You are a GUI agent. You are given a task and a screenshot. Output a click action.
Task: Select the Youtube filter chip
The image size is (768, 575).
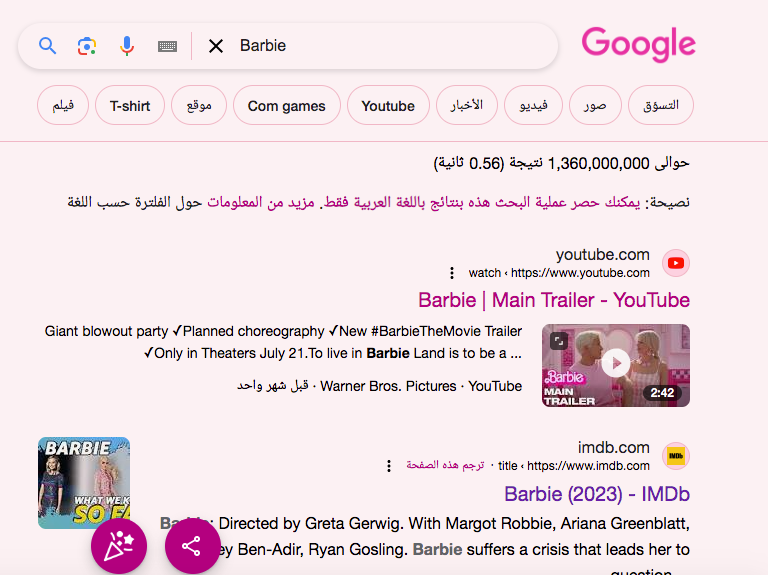click(x=388, y=105)
